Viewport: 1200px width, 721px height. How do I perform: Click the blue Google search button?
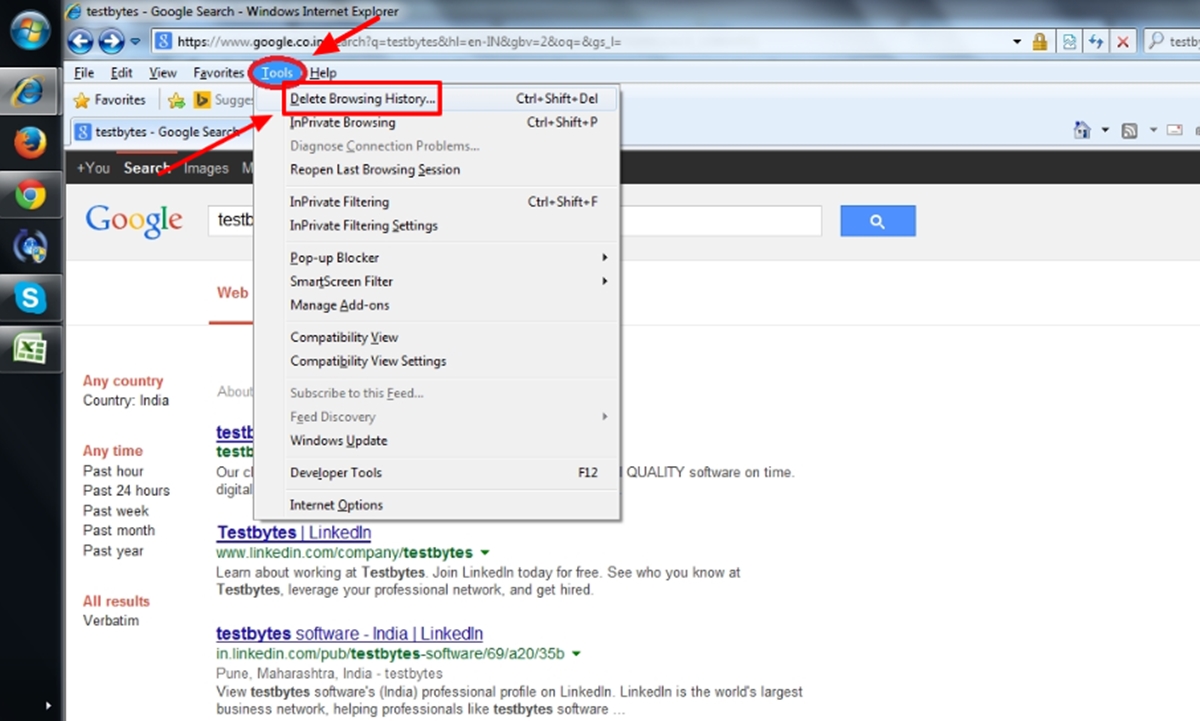point(878,221)
